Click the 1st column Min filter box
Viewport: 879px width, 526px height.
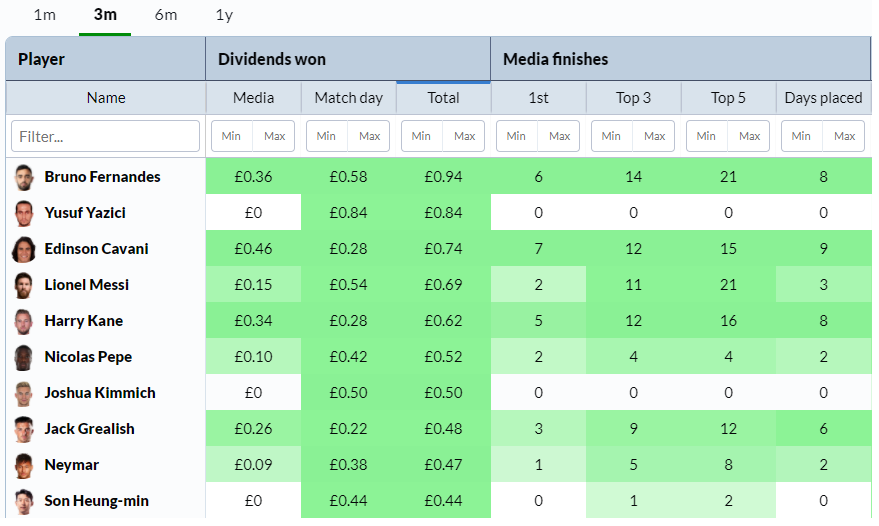pos(516,136)
